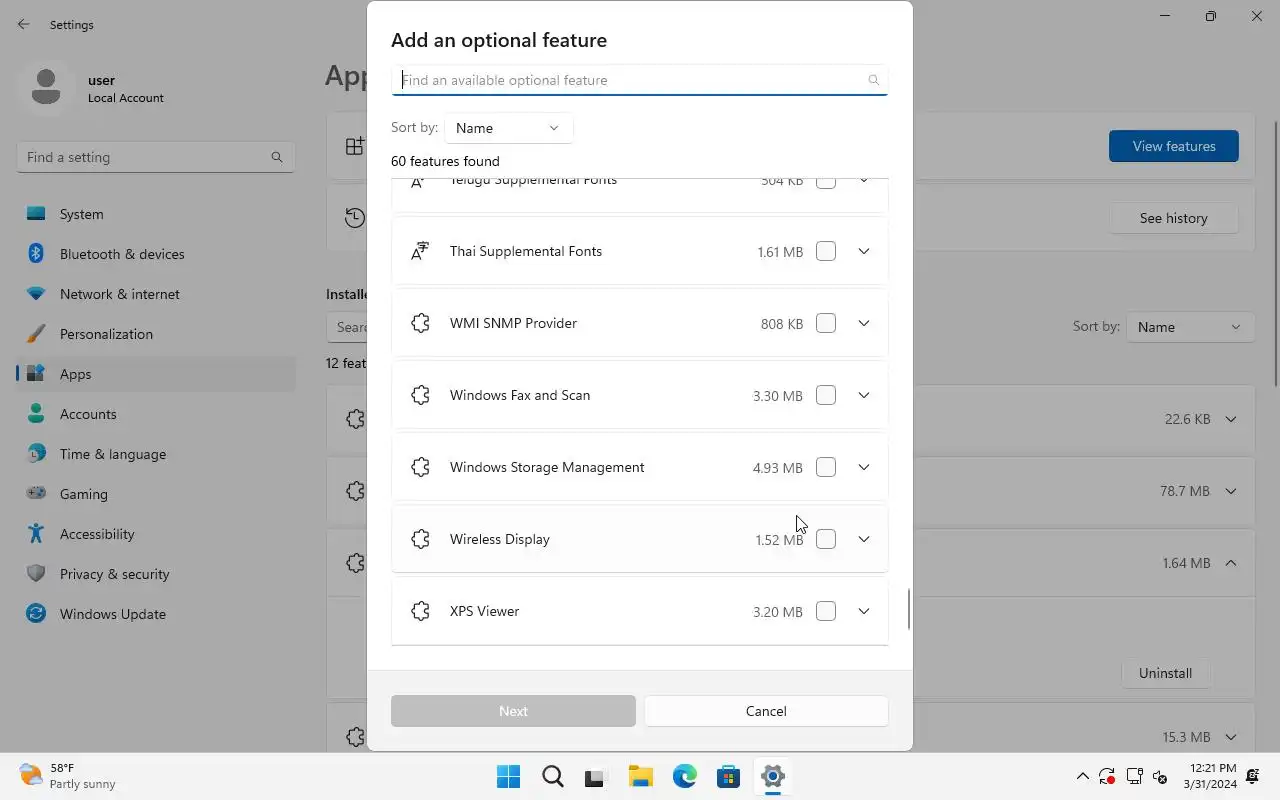Click the Thai Supplemental Fonts font icon
The width and height of the screenshot is (1280, 800).
(420, 251)
